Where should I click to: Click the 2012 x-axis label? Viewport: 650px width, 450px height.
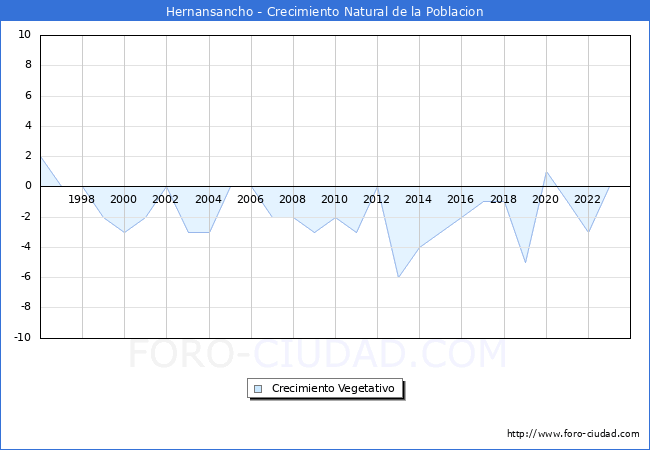point(376,199)
